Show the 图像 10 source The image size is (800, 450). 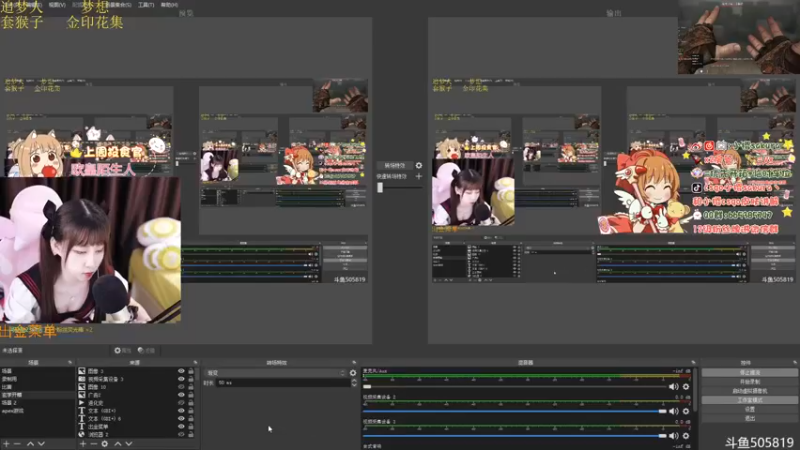point(181,387)
